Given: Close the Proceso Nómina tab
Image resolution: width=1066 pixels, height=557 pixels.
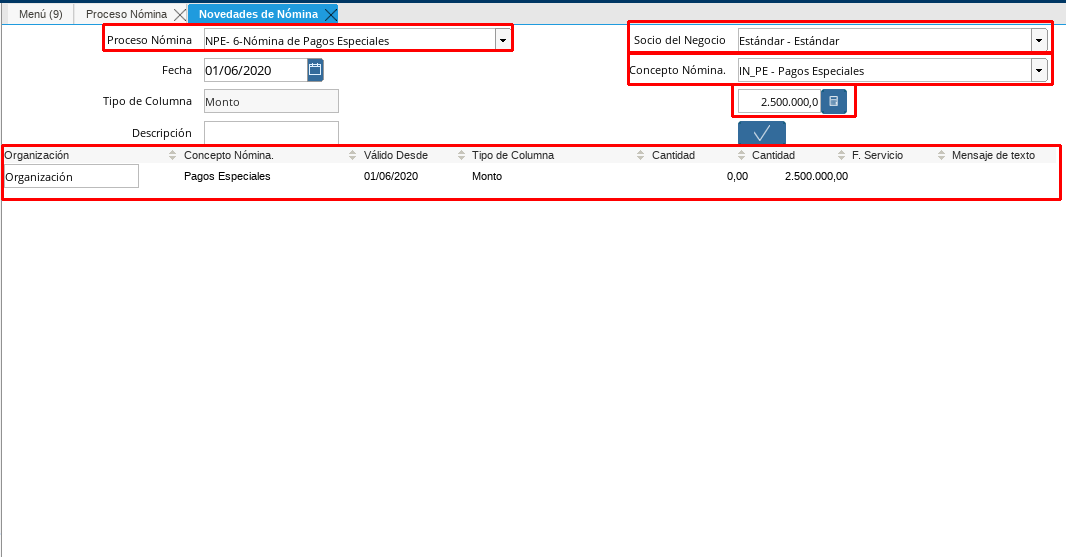Looking at the screenshot, I should (x=179, y=14).
